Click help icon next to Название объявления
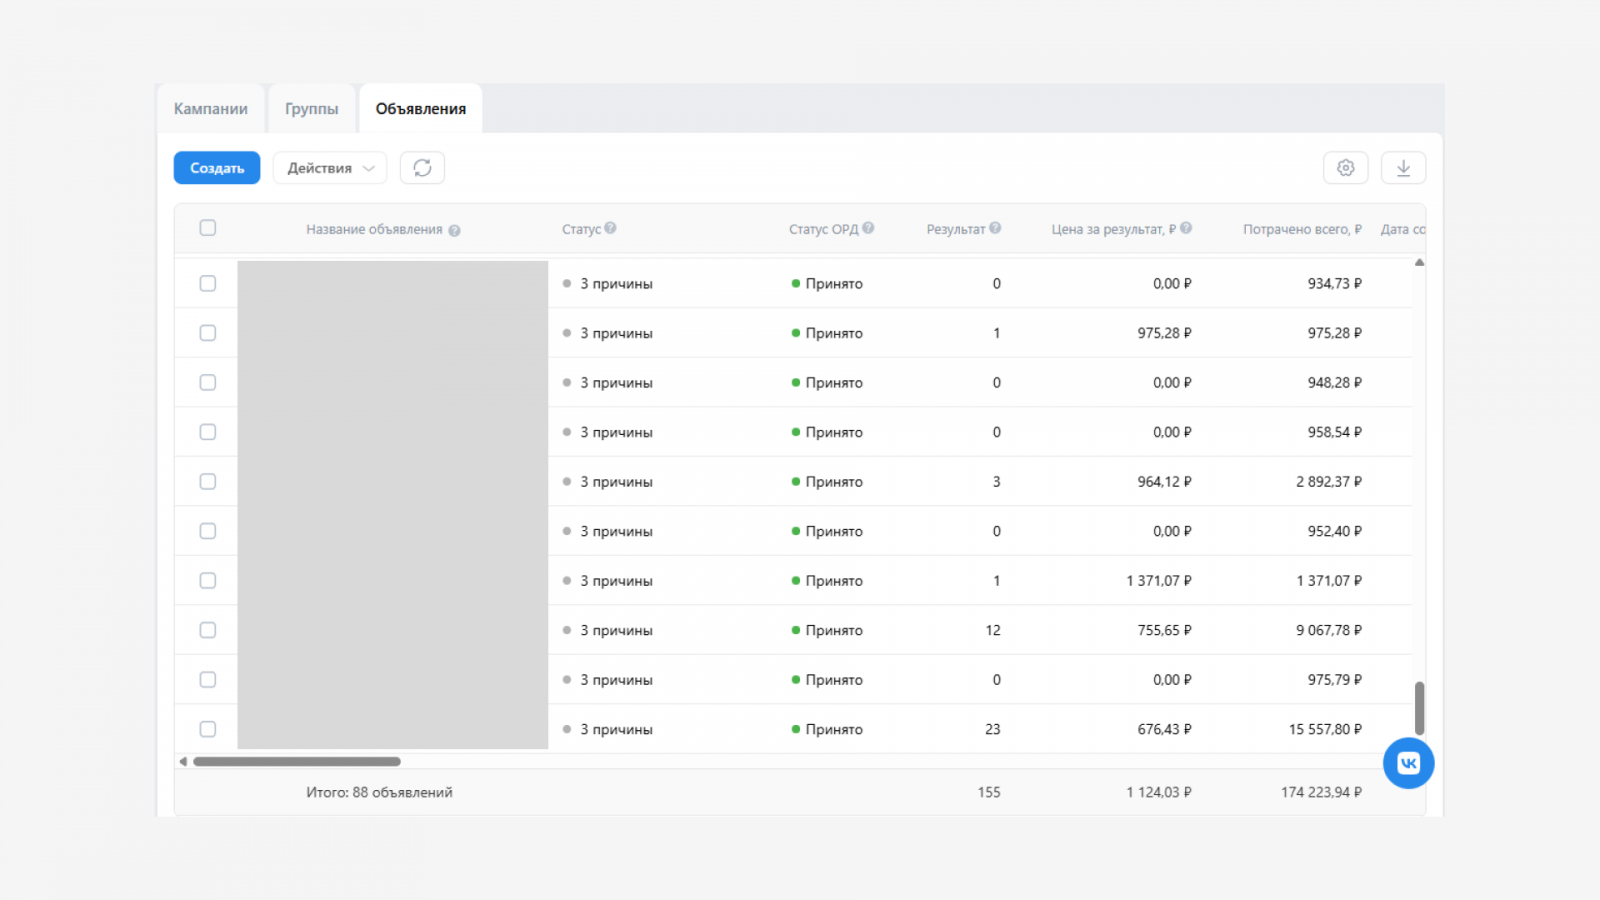 [454, 230]
